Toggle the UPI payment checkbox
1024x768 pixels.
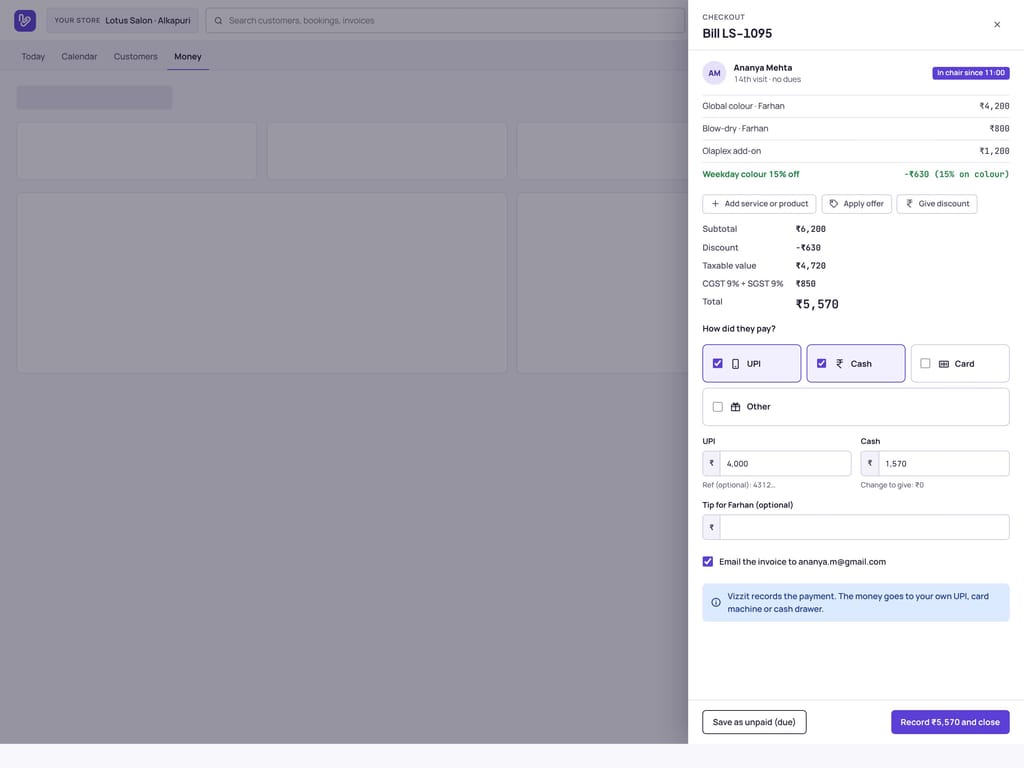pyautogui.click(x=717, y=363)
